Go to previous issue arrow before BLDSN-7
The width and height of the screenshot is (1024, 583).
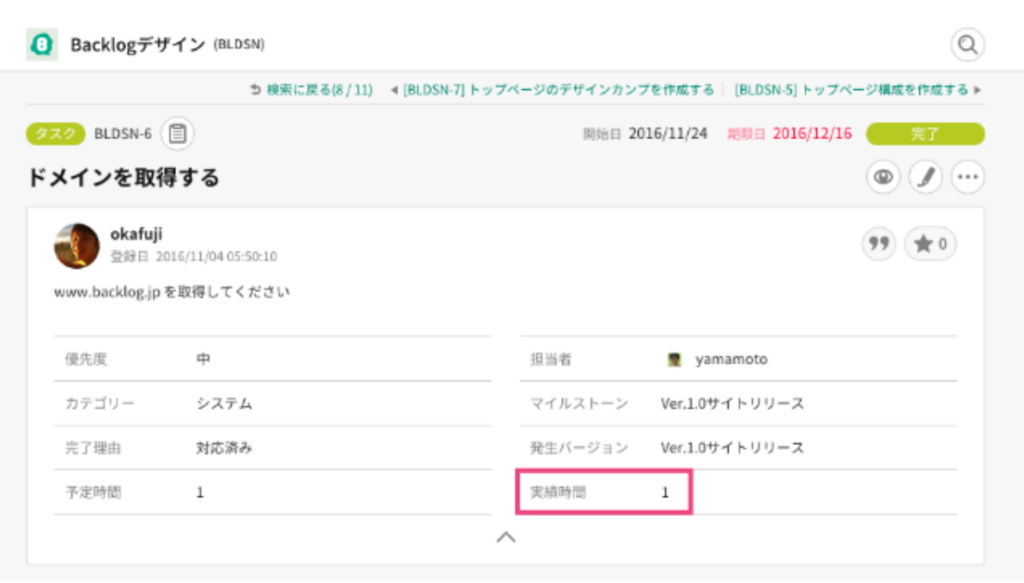point(394,90)
